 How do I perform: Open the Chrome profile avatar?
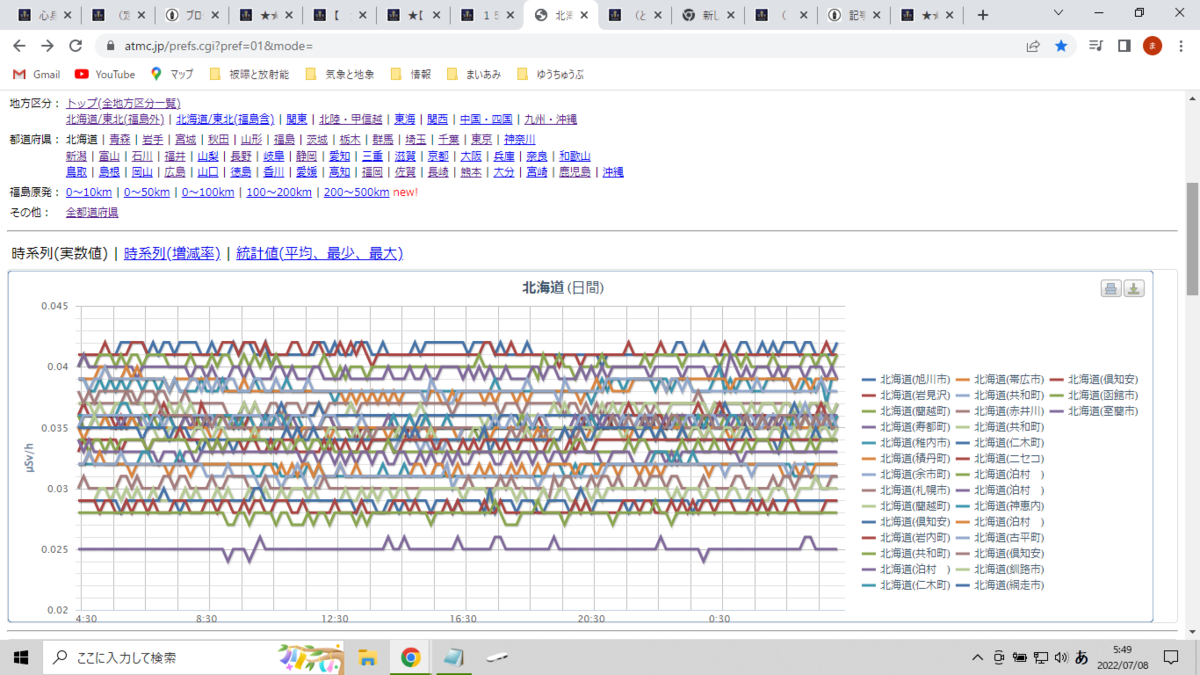coord(1152,46)
